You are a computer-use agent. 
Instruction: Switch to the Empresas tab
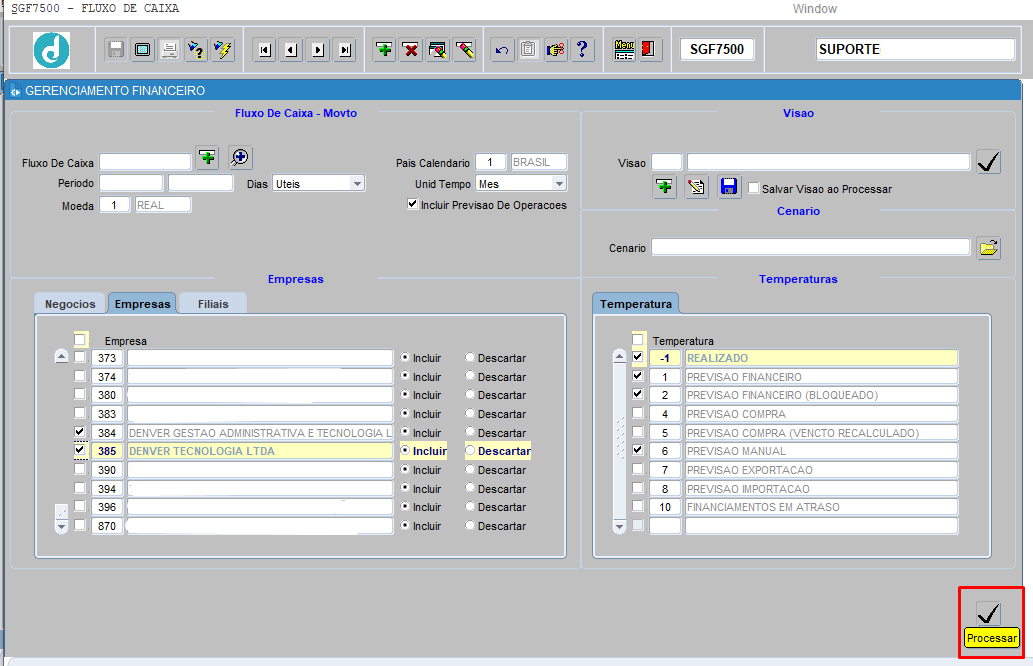click(x=142, y=304)
